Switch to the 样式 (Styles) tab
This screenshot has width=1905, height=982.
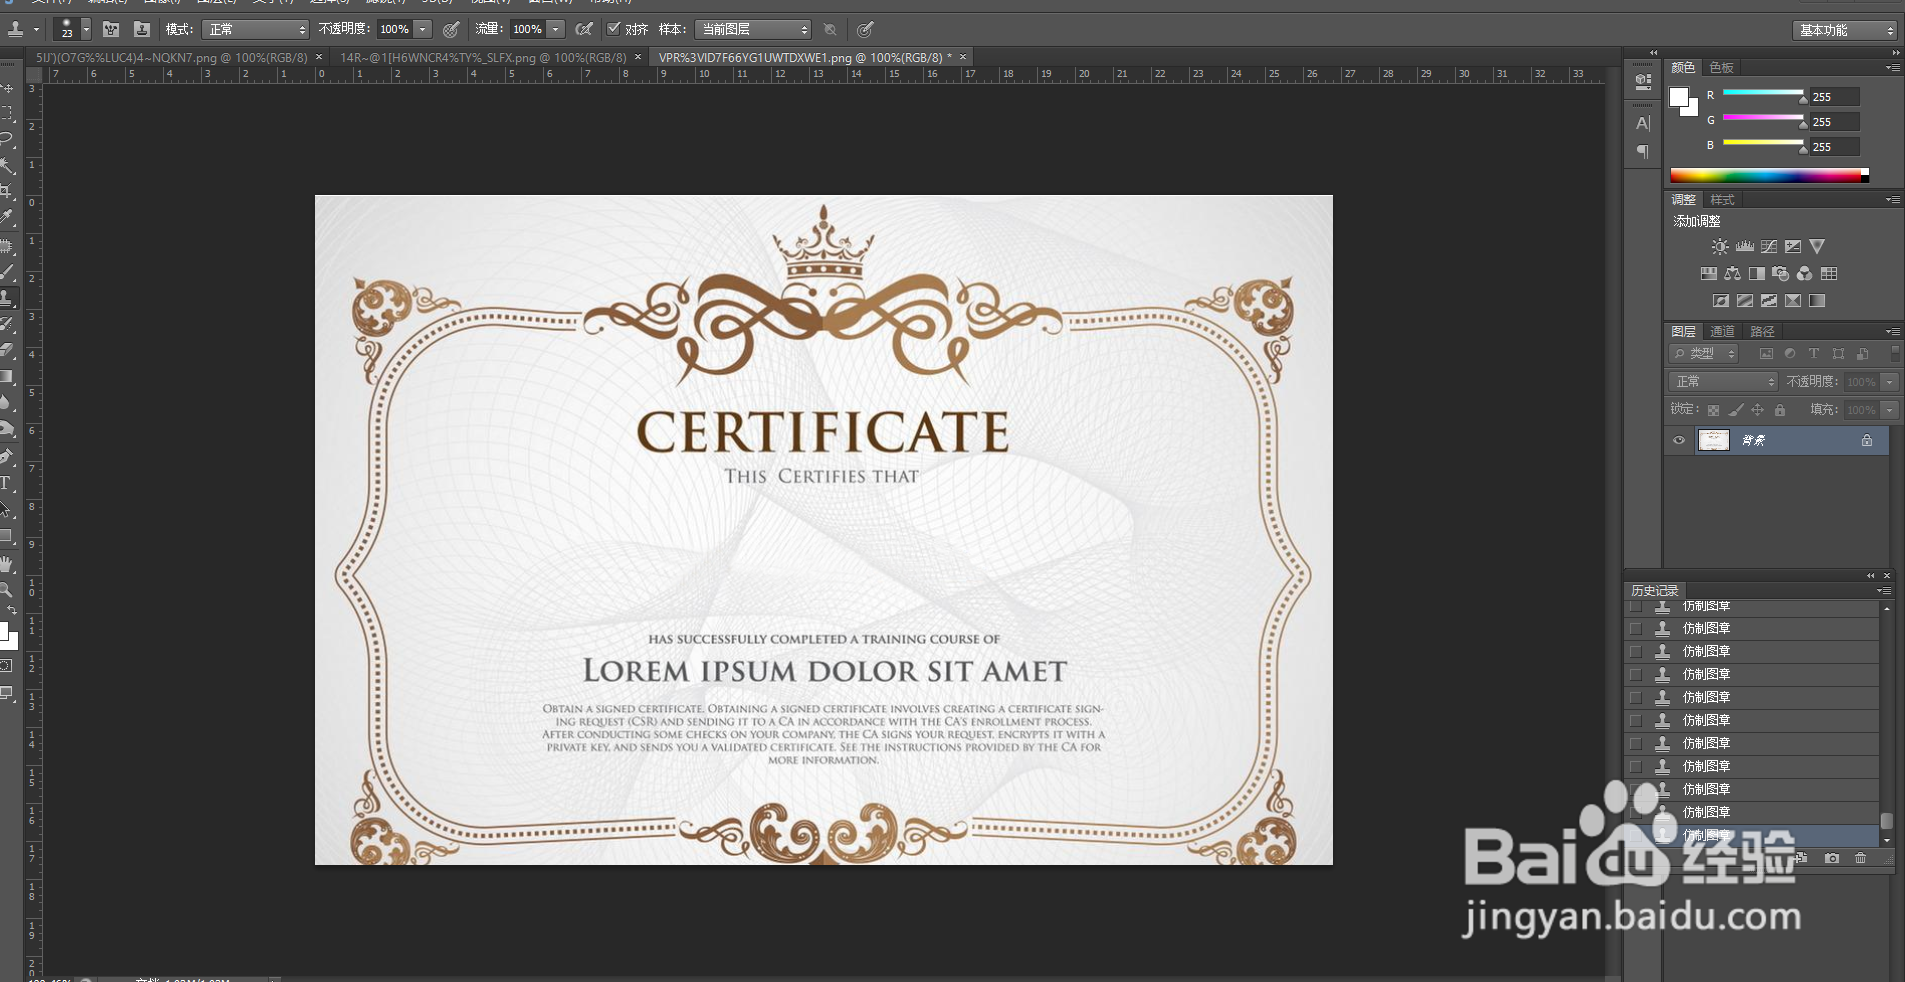click(1722, 200)
